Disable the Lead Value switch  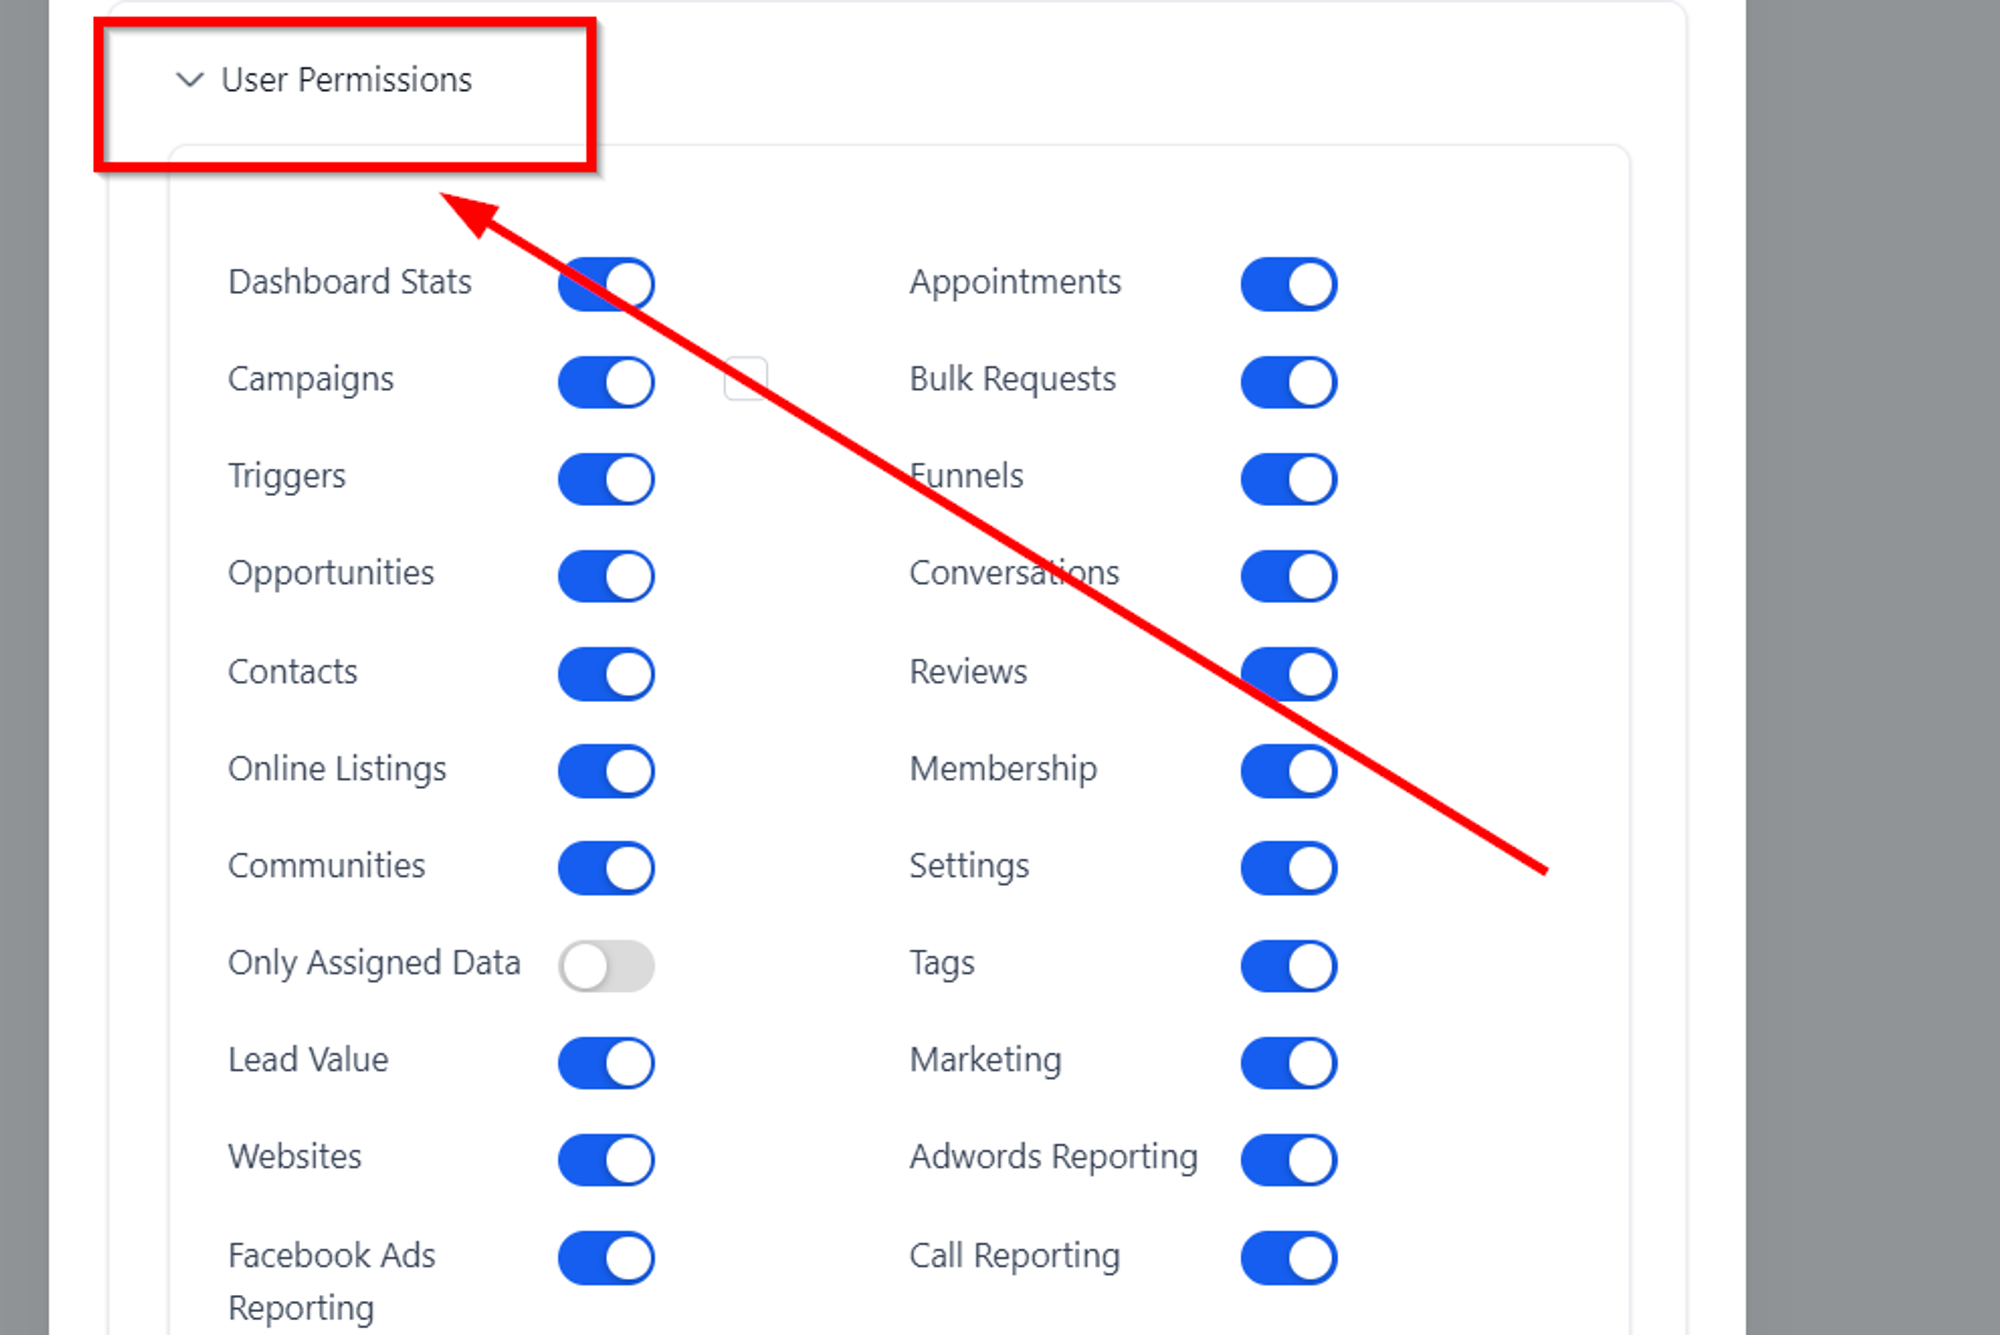606,1063
